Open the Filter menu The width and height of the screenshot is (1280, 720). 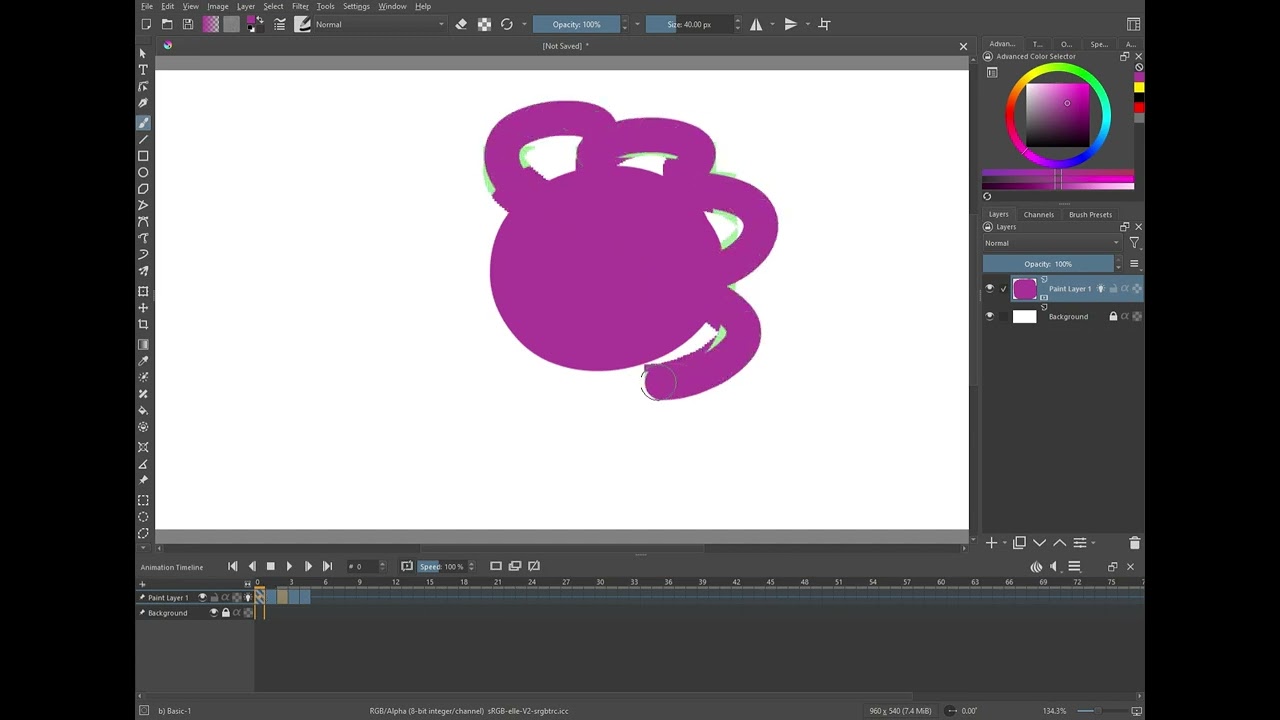coord(300,6)
